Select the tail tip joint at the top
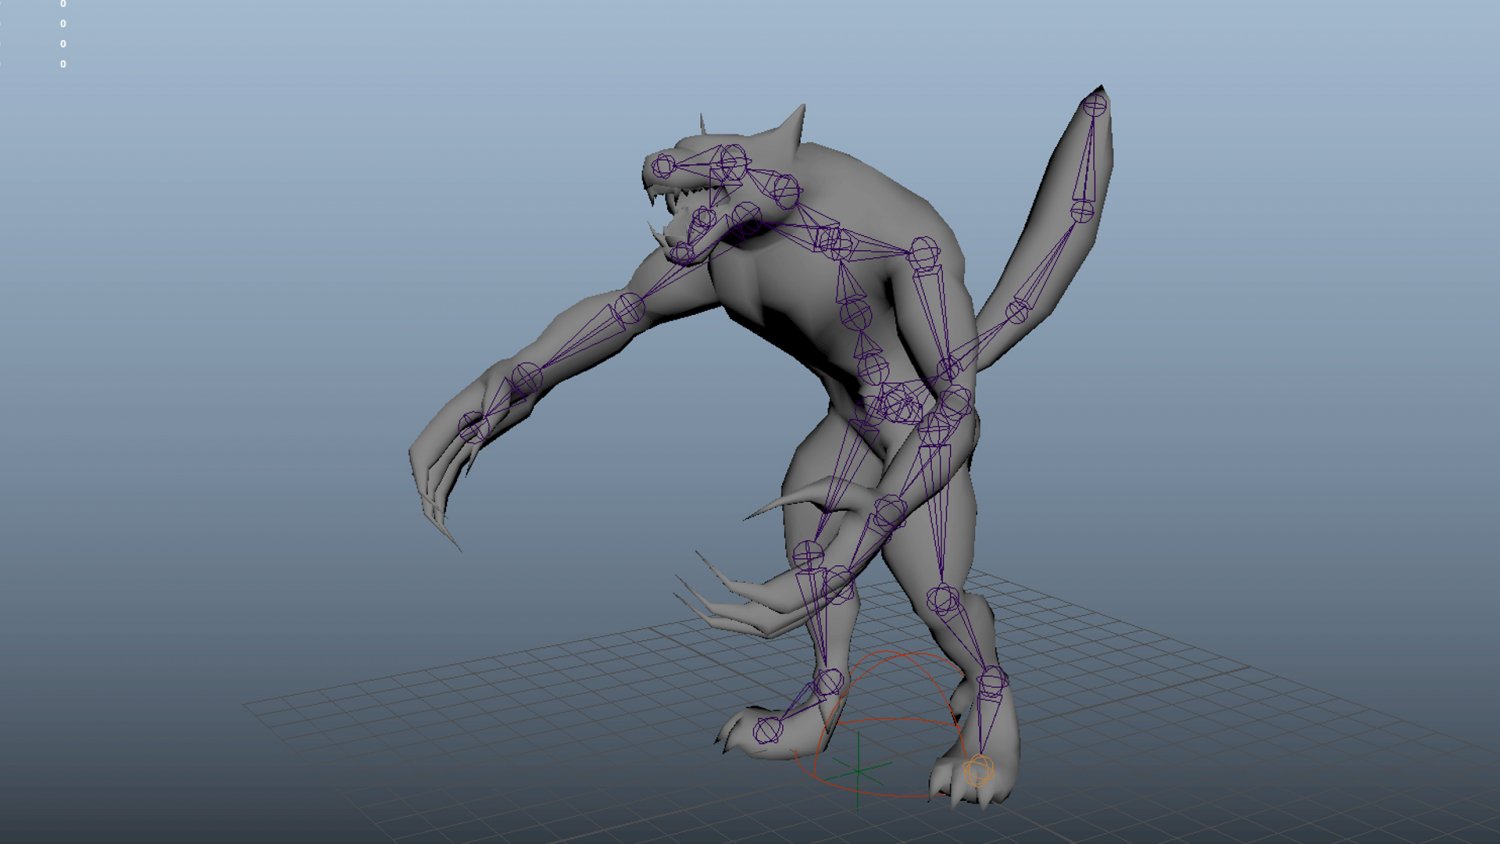The width and height of the screenshot is (1500, 844). 1093,103
